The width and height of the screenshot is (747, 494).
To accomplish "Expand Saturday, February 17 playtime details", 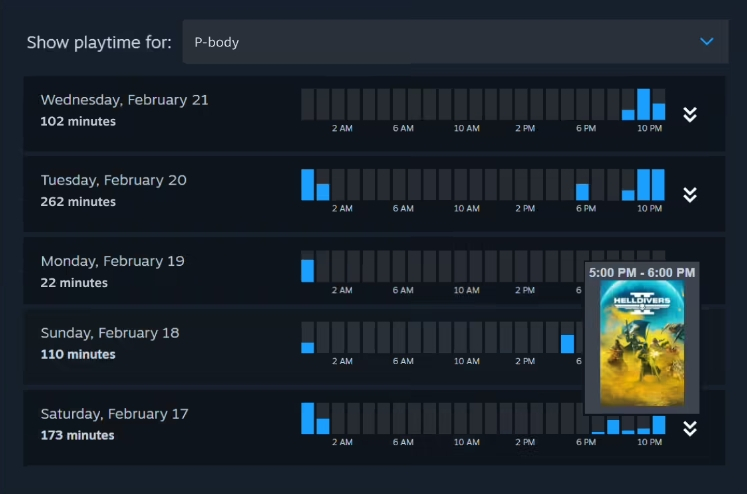I will coord(689,428).
